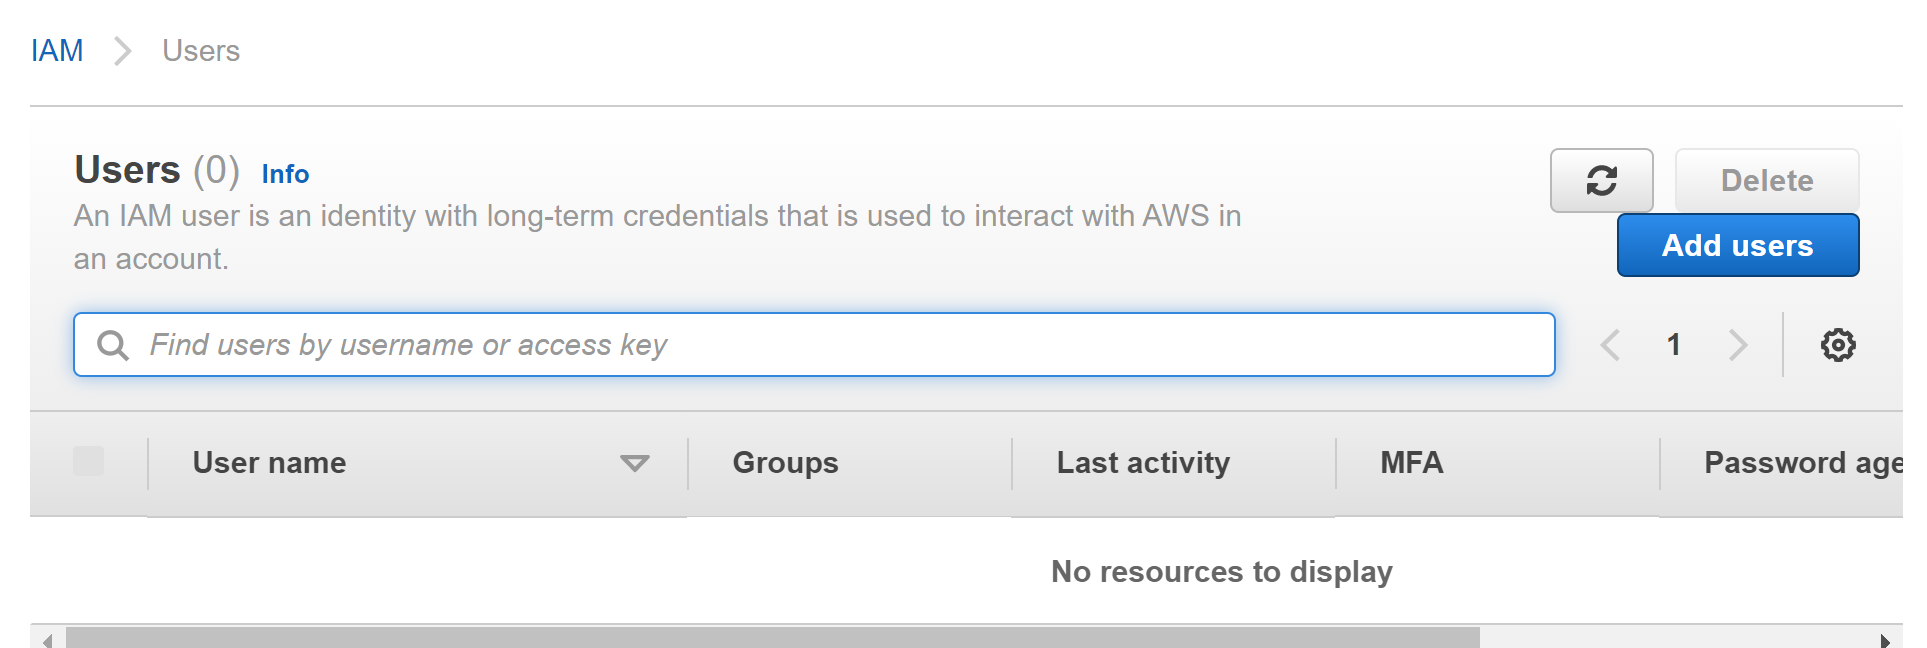The image size is (1927, 648).
Task: Click the MFA column header
Action: pyautogui.click(x=1411, y=463)
